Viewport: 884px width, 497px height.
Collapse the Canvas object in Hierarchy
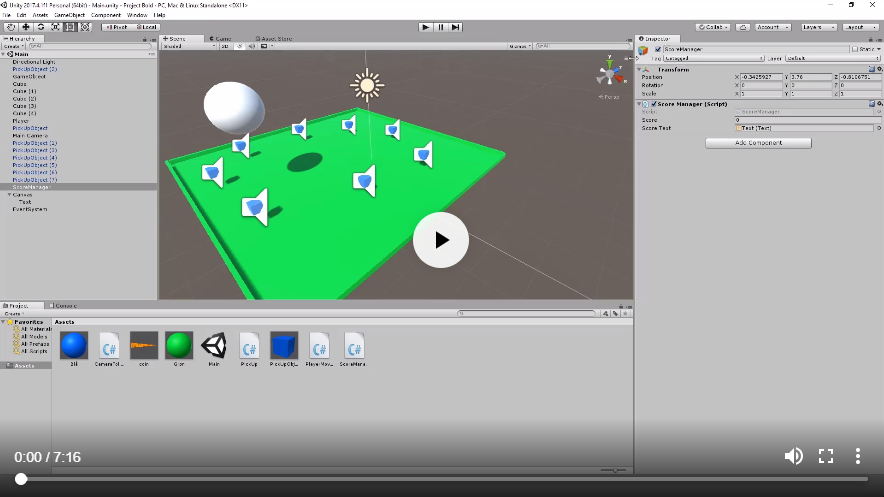coord(8,195)
